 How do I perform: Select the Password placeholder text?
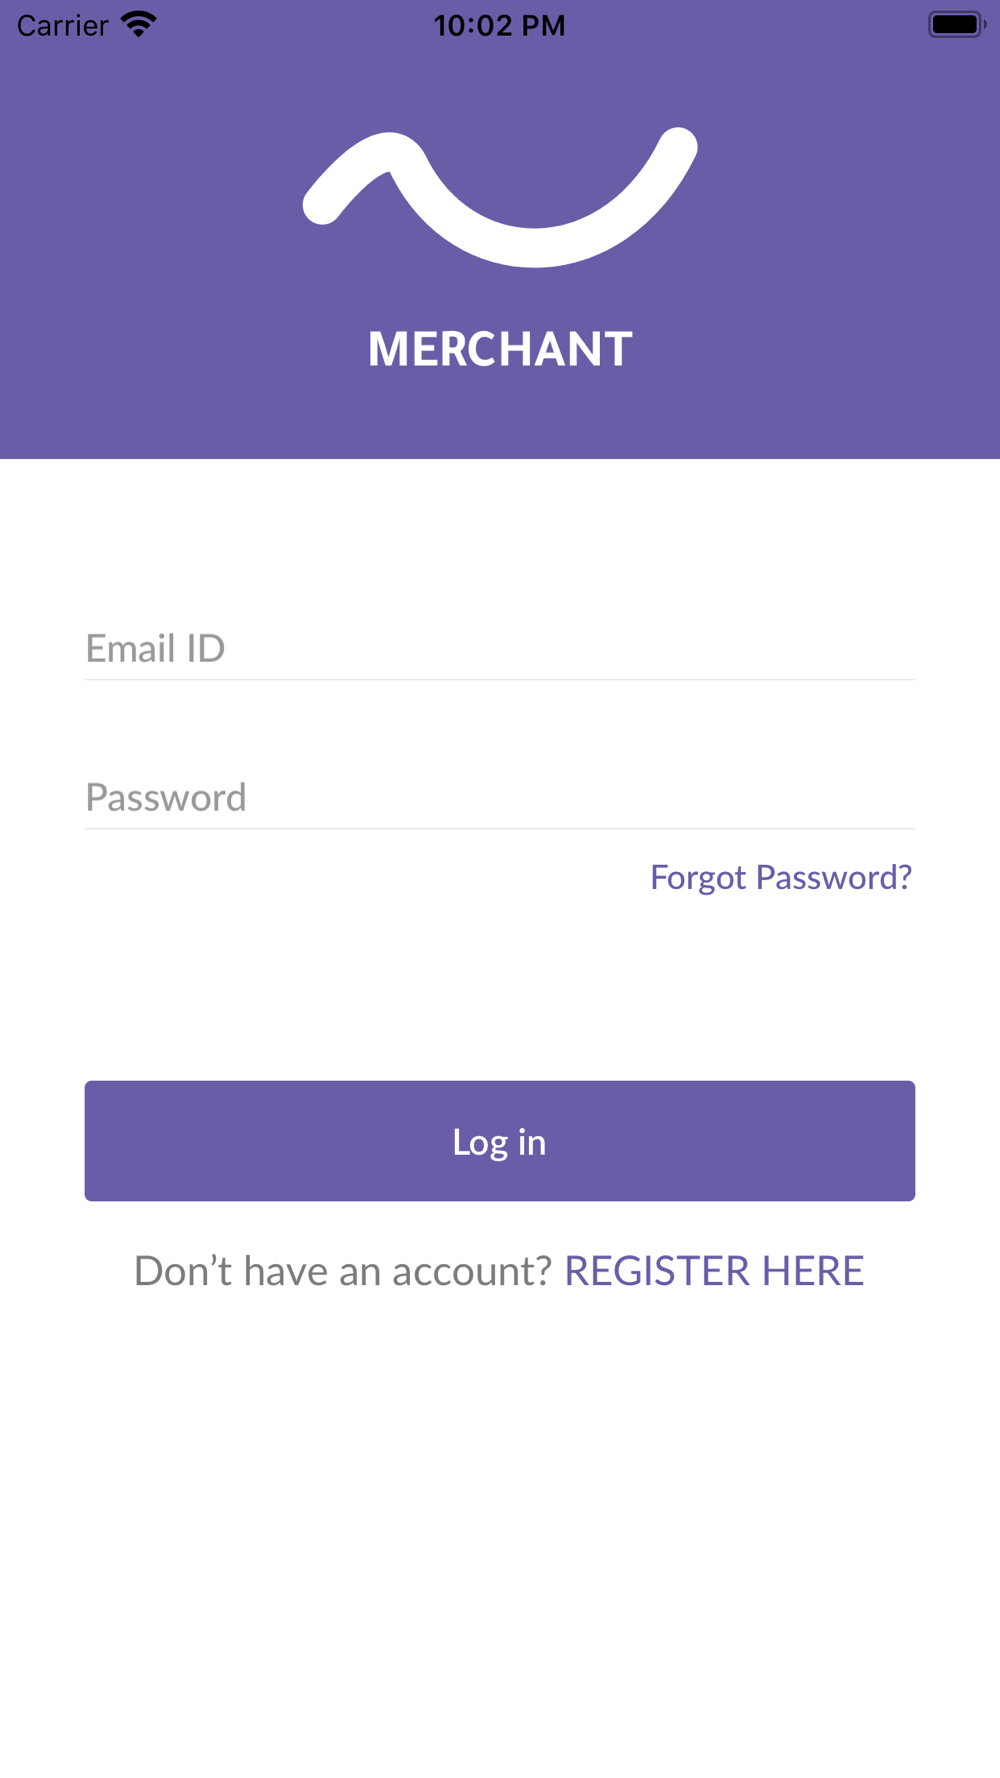pyautogui.click(x=166, y=797)
